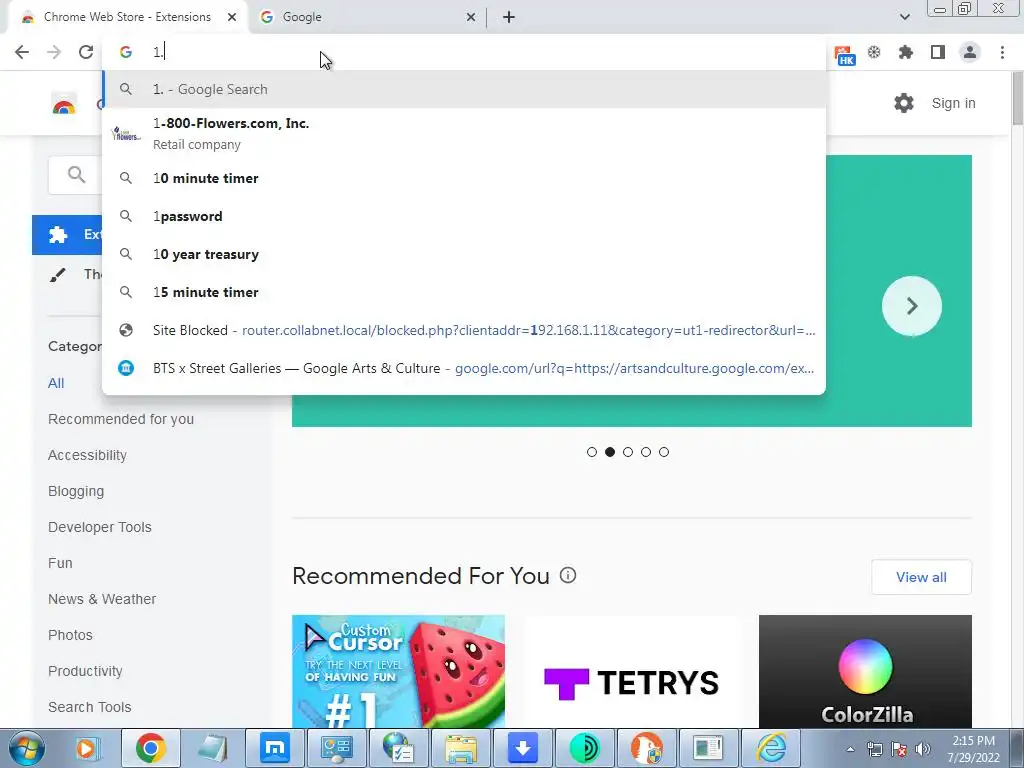This screenshot has width=1024, height=768.
Task: Choose the '10 minute timer' suggestion
Action: (x=464, y=178)
